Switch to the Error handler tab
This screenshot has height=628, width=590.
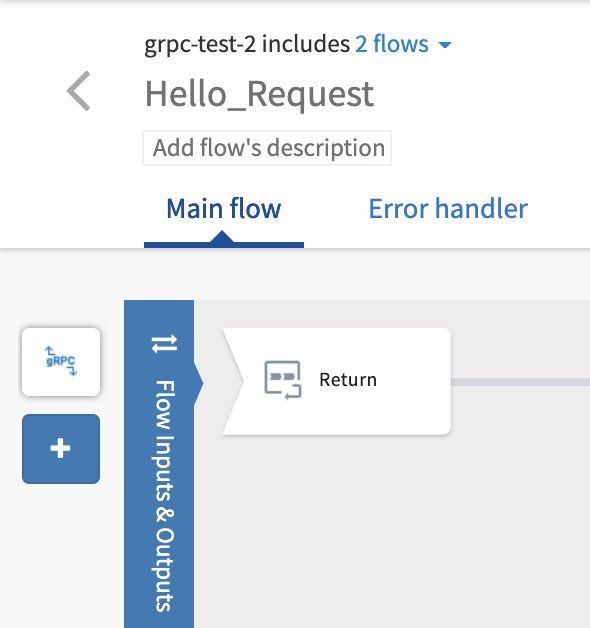448,209
